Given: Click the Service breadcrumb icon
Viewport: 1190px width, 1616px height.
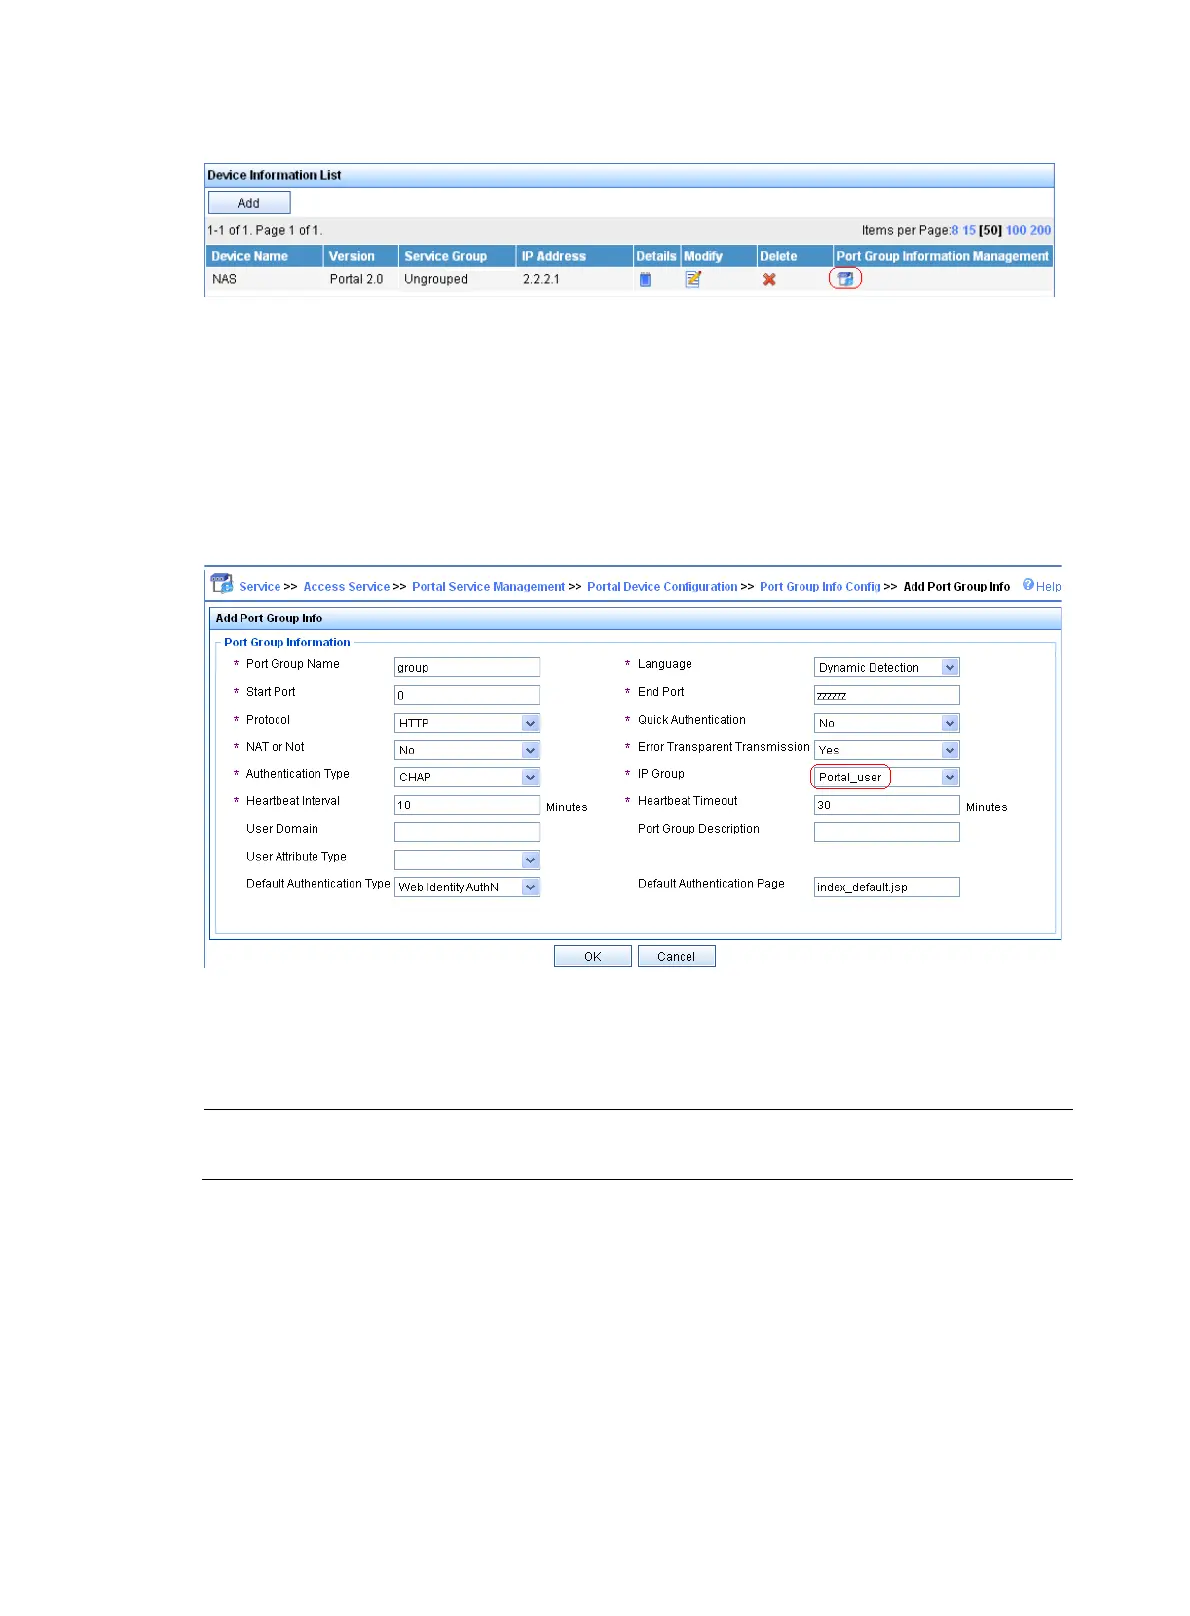Looking at the screenshot, I should [x=222, y=583].
